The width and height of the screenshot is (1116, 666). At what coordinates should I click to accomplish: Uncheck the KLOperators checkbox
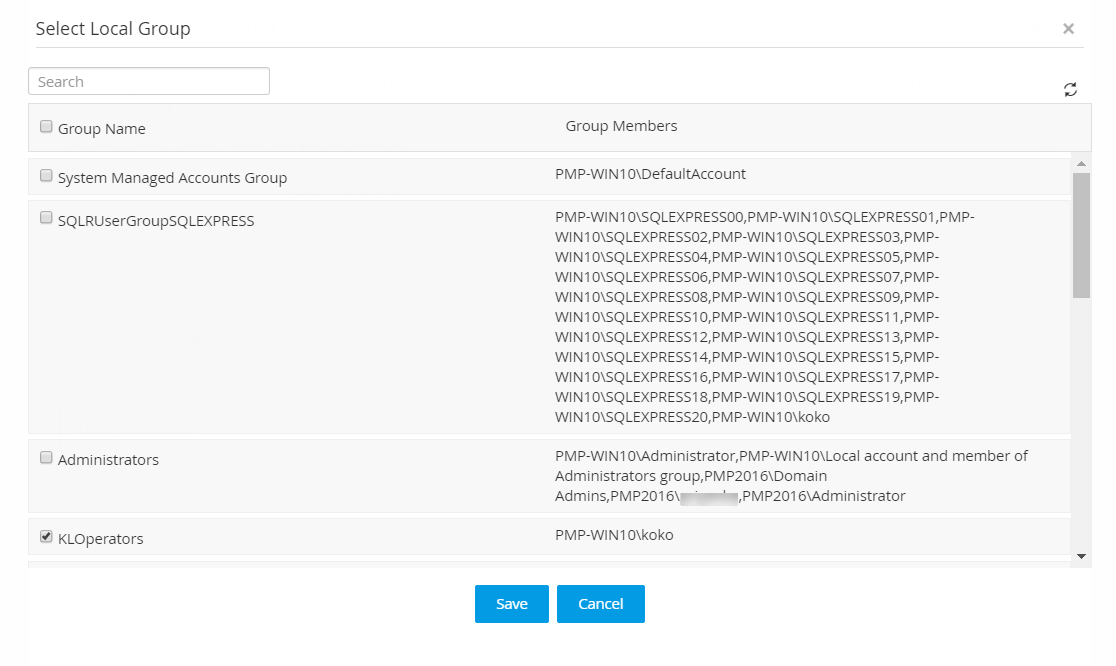[x=46, y=536]
